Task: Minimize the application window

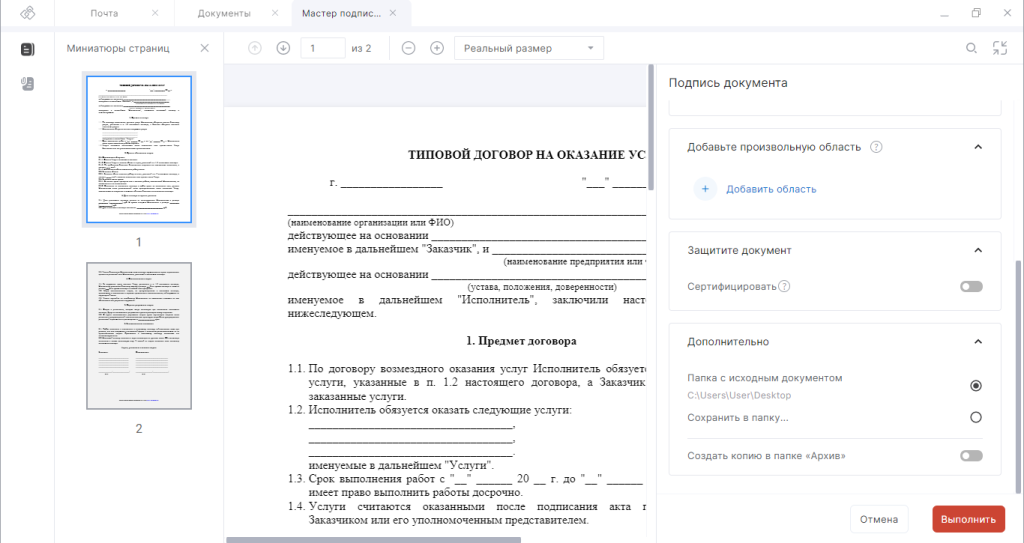Action: (x=944, y=13)
